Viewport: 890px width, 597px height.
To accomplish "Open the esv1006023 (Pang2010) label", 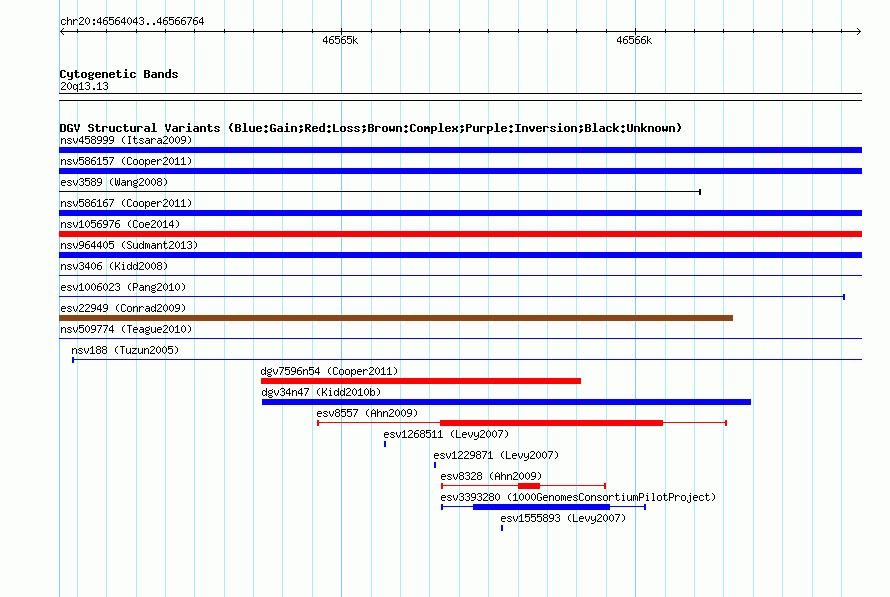I will tap(123, 287).
